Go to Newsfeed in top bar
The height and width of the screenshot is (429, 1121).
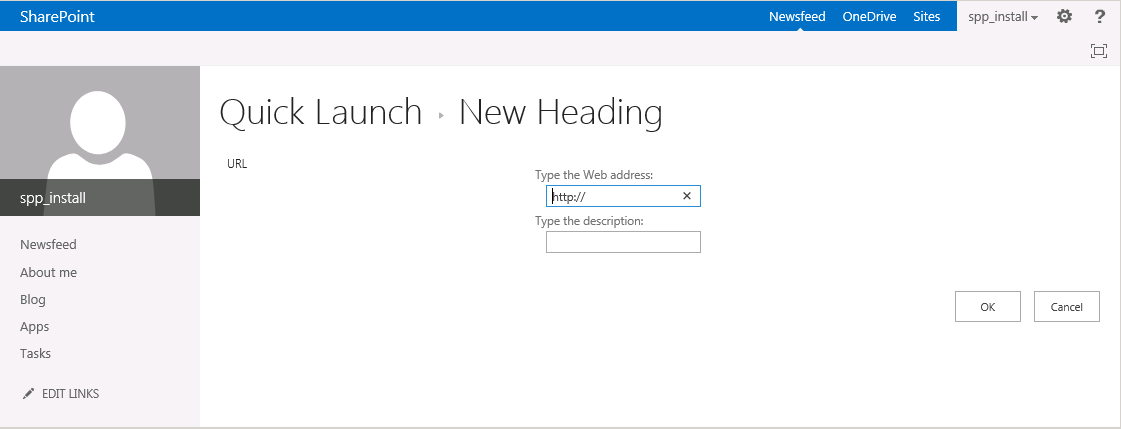[797, 16]
